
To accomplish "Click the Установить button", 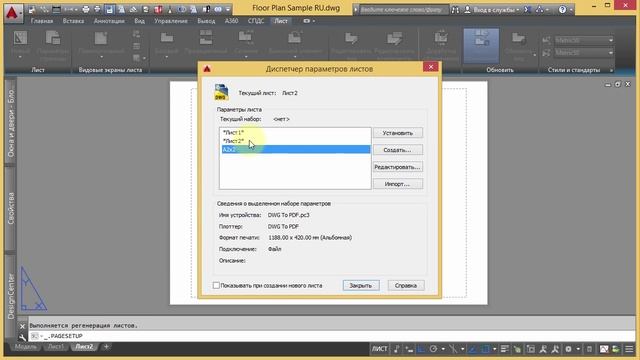I will [398, 133].
